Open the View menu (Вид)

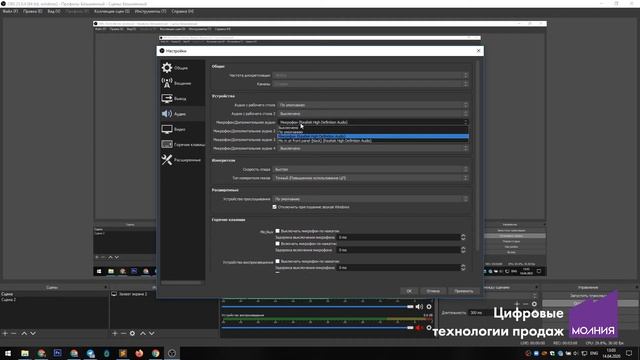coord(53,11)
